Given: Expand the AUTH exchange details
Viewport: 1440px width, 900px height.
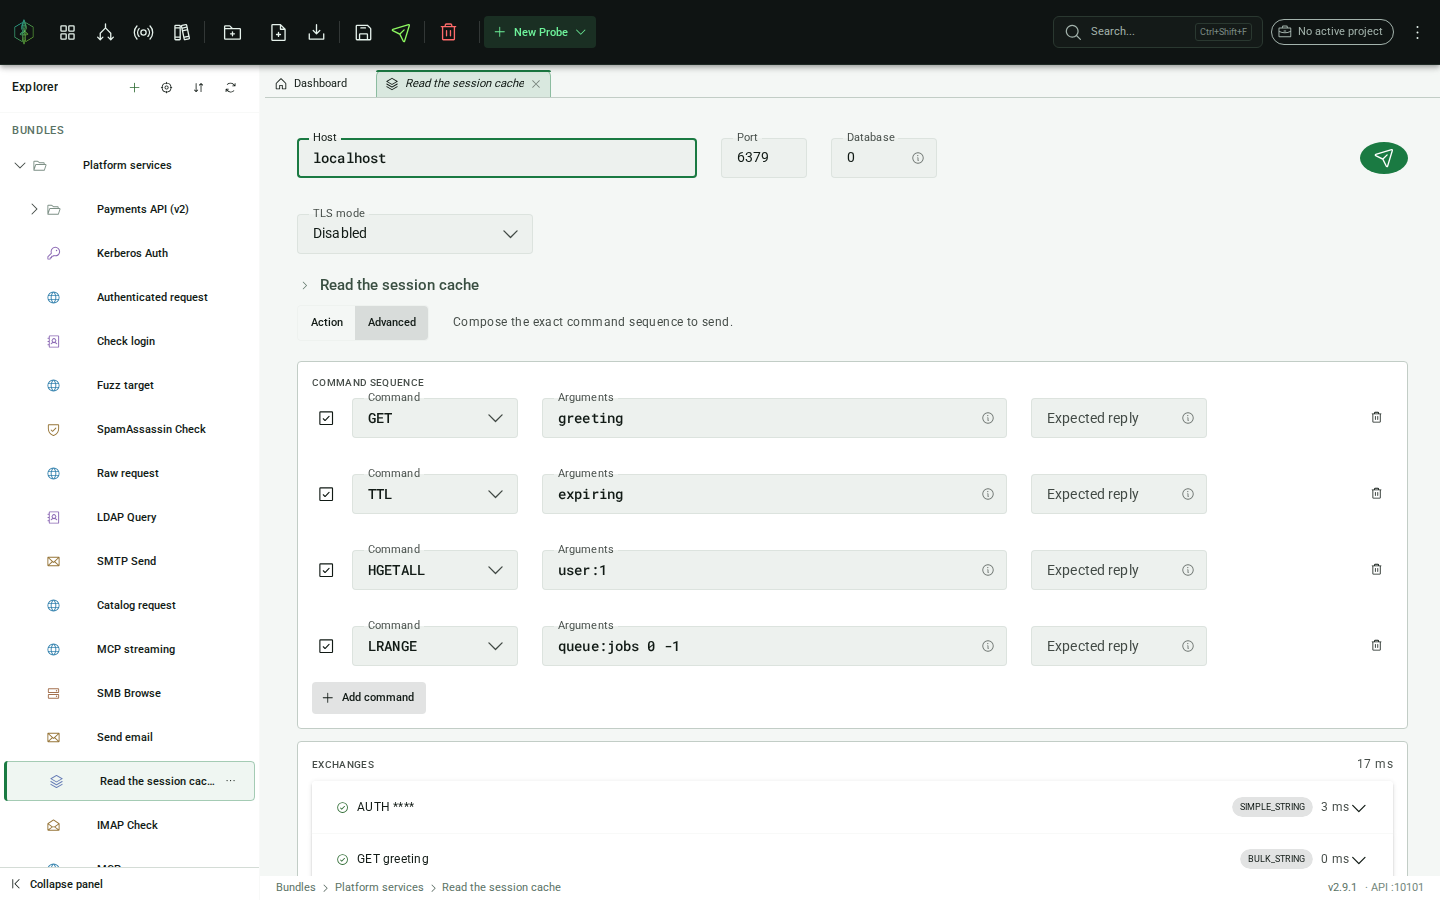Looking at the screenshot, I should click(x=1358, y=808).
